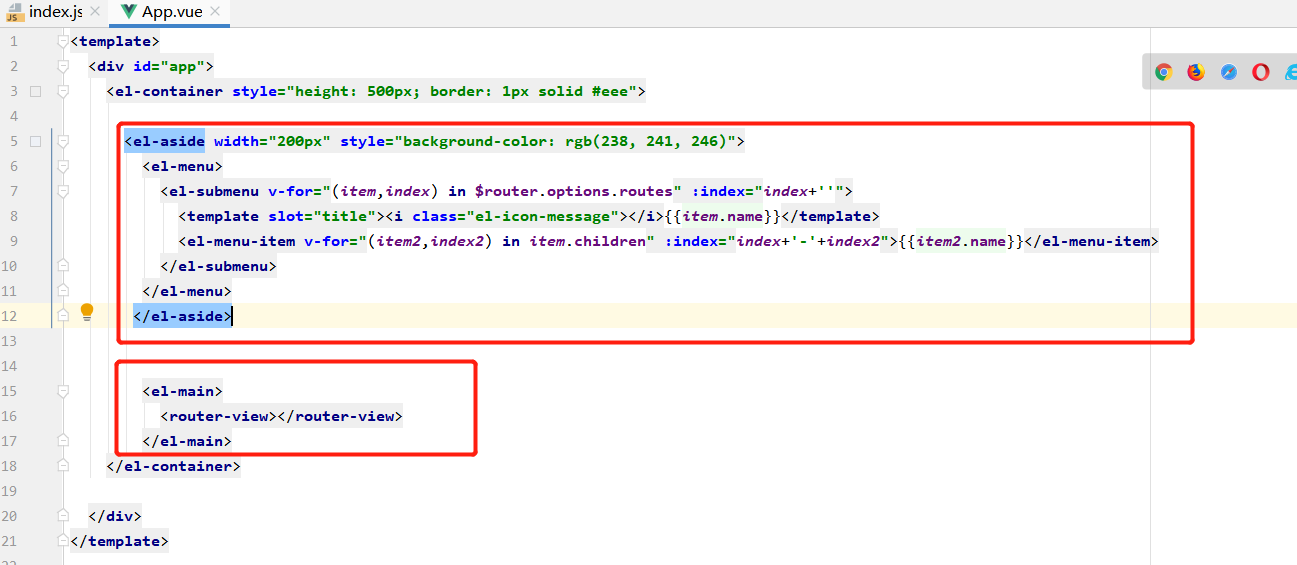
Task: Place cursor on opening <template> tag line 1
Action: coord(115,41)
